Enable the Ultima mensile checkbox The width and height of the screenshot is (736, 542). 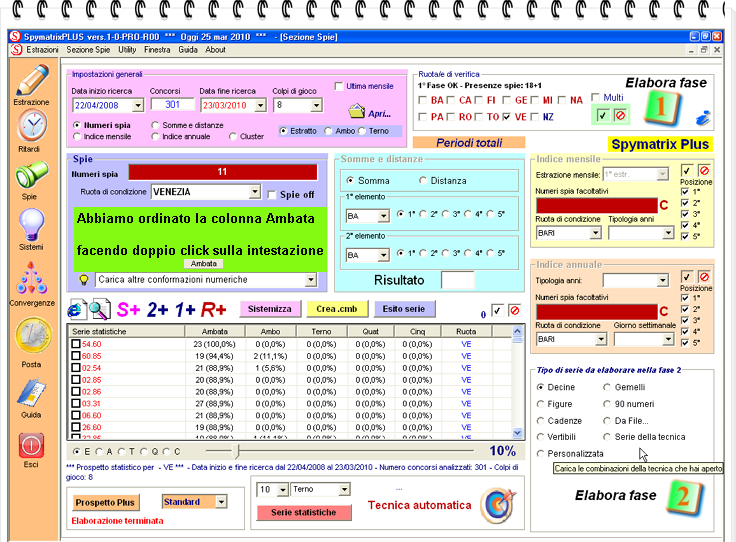pos(339,86)
